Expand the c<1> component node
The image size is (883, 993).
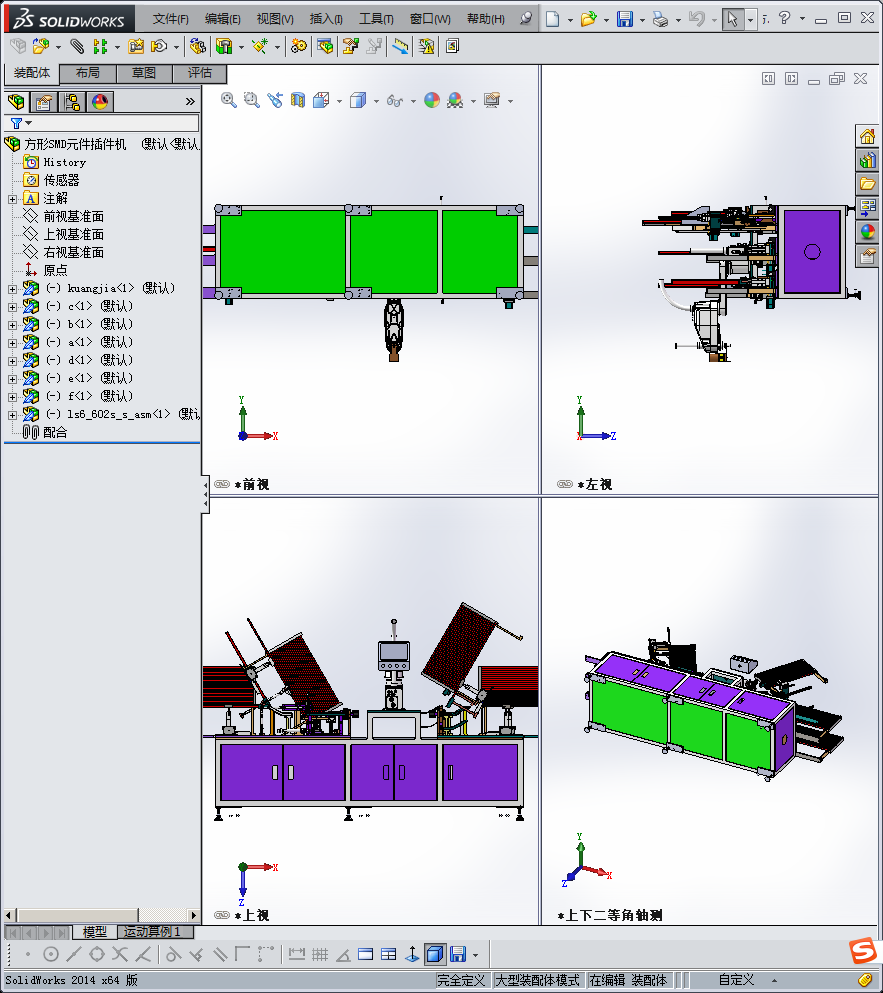[12, 307]
